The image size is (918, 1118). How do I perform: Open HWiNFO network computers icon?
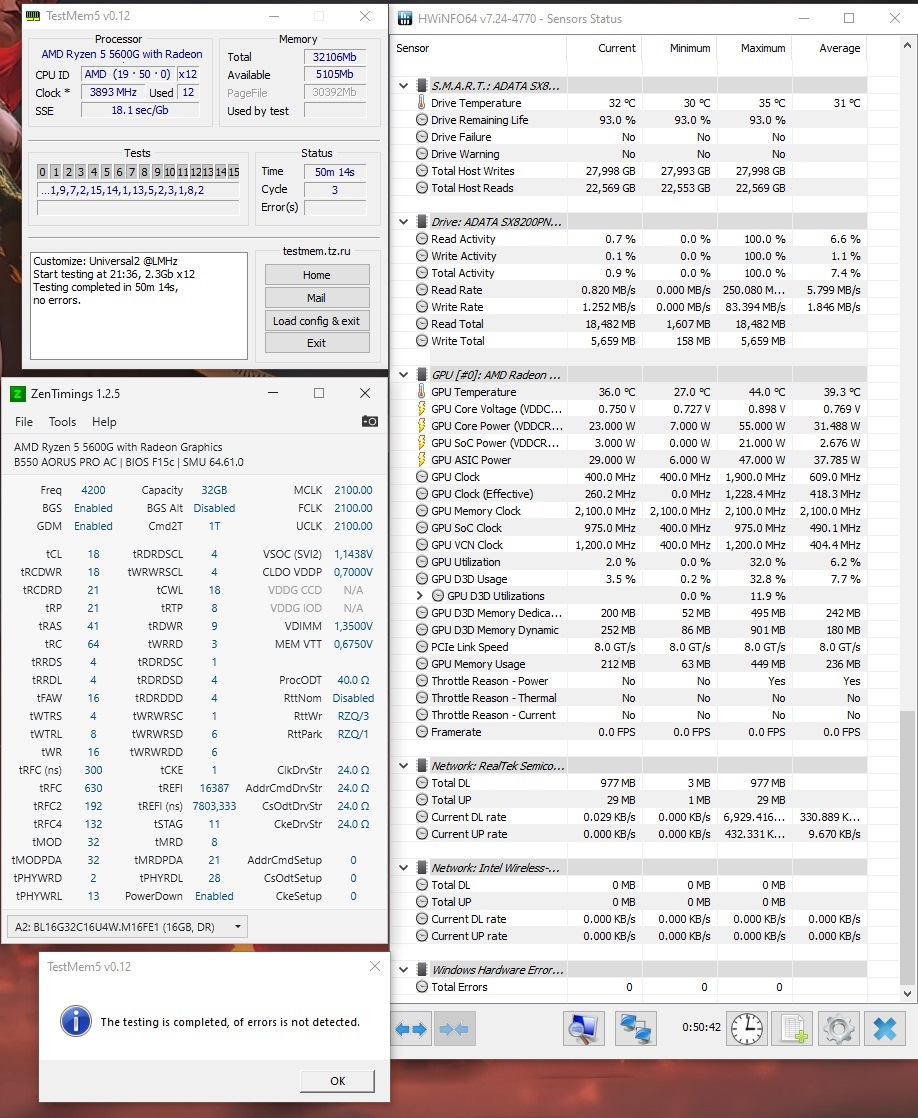[x=635, y=1029]
